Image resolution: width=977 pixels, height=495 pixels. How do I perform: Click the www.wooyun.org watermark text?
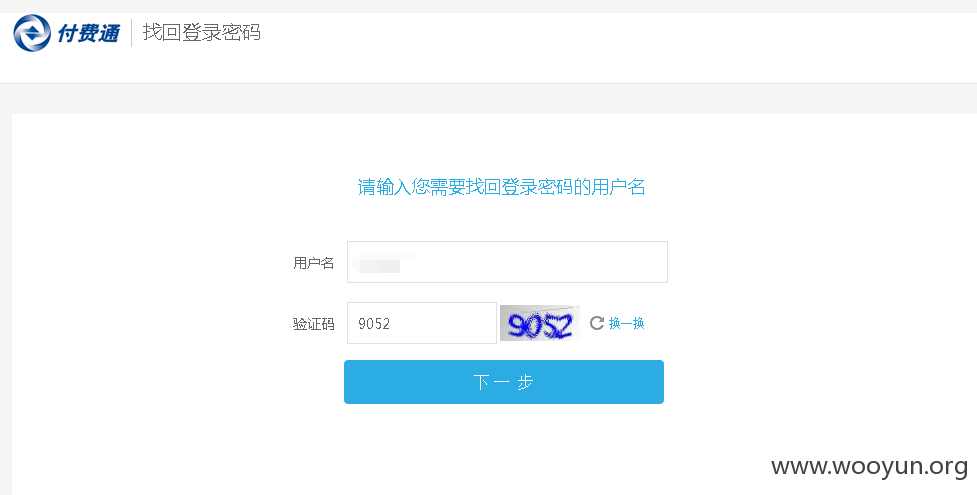[869, 466]
